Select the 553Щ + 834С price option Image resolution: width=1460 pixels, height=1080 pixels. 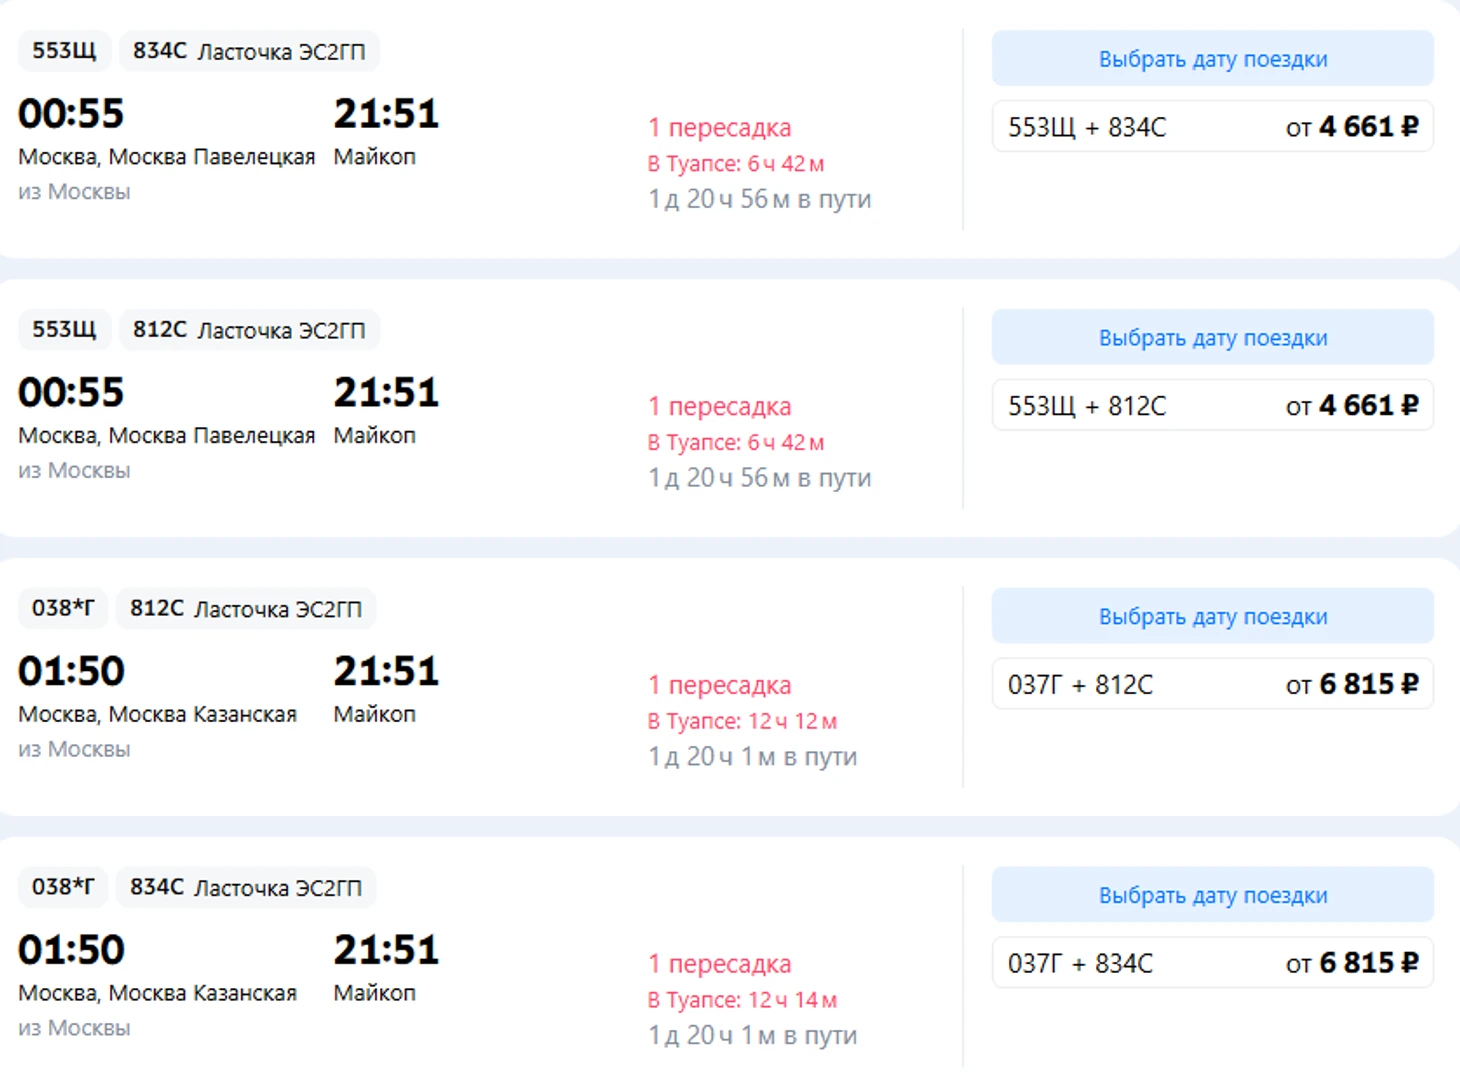click(1212, 127)
